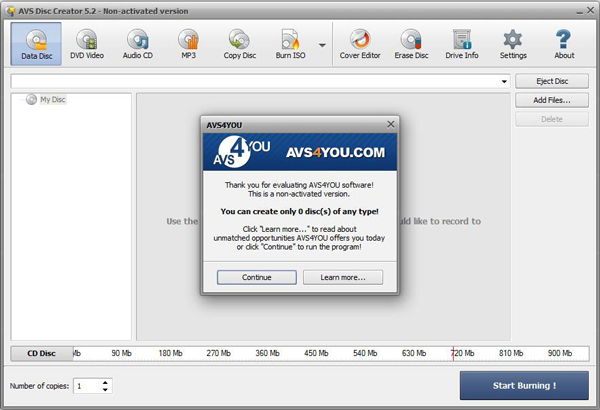Click the CD Disc capacity button

[41, 353]
